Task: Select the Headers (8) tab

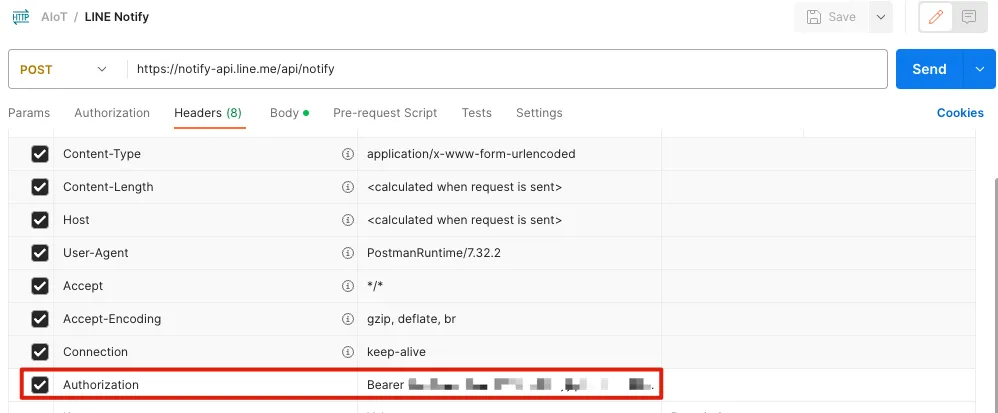Action: [208, 113]
